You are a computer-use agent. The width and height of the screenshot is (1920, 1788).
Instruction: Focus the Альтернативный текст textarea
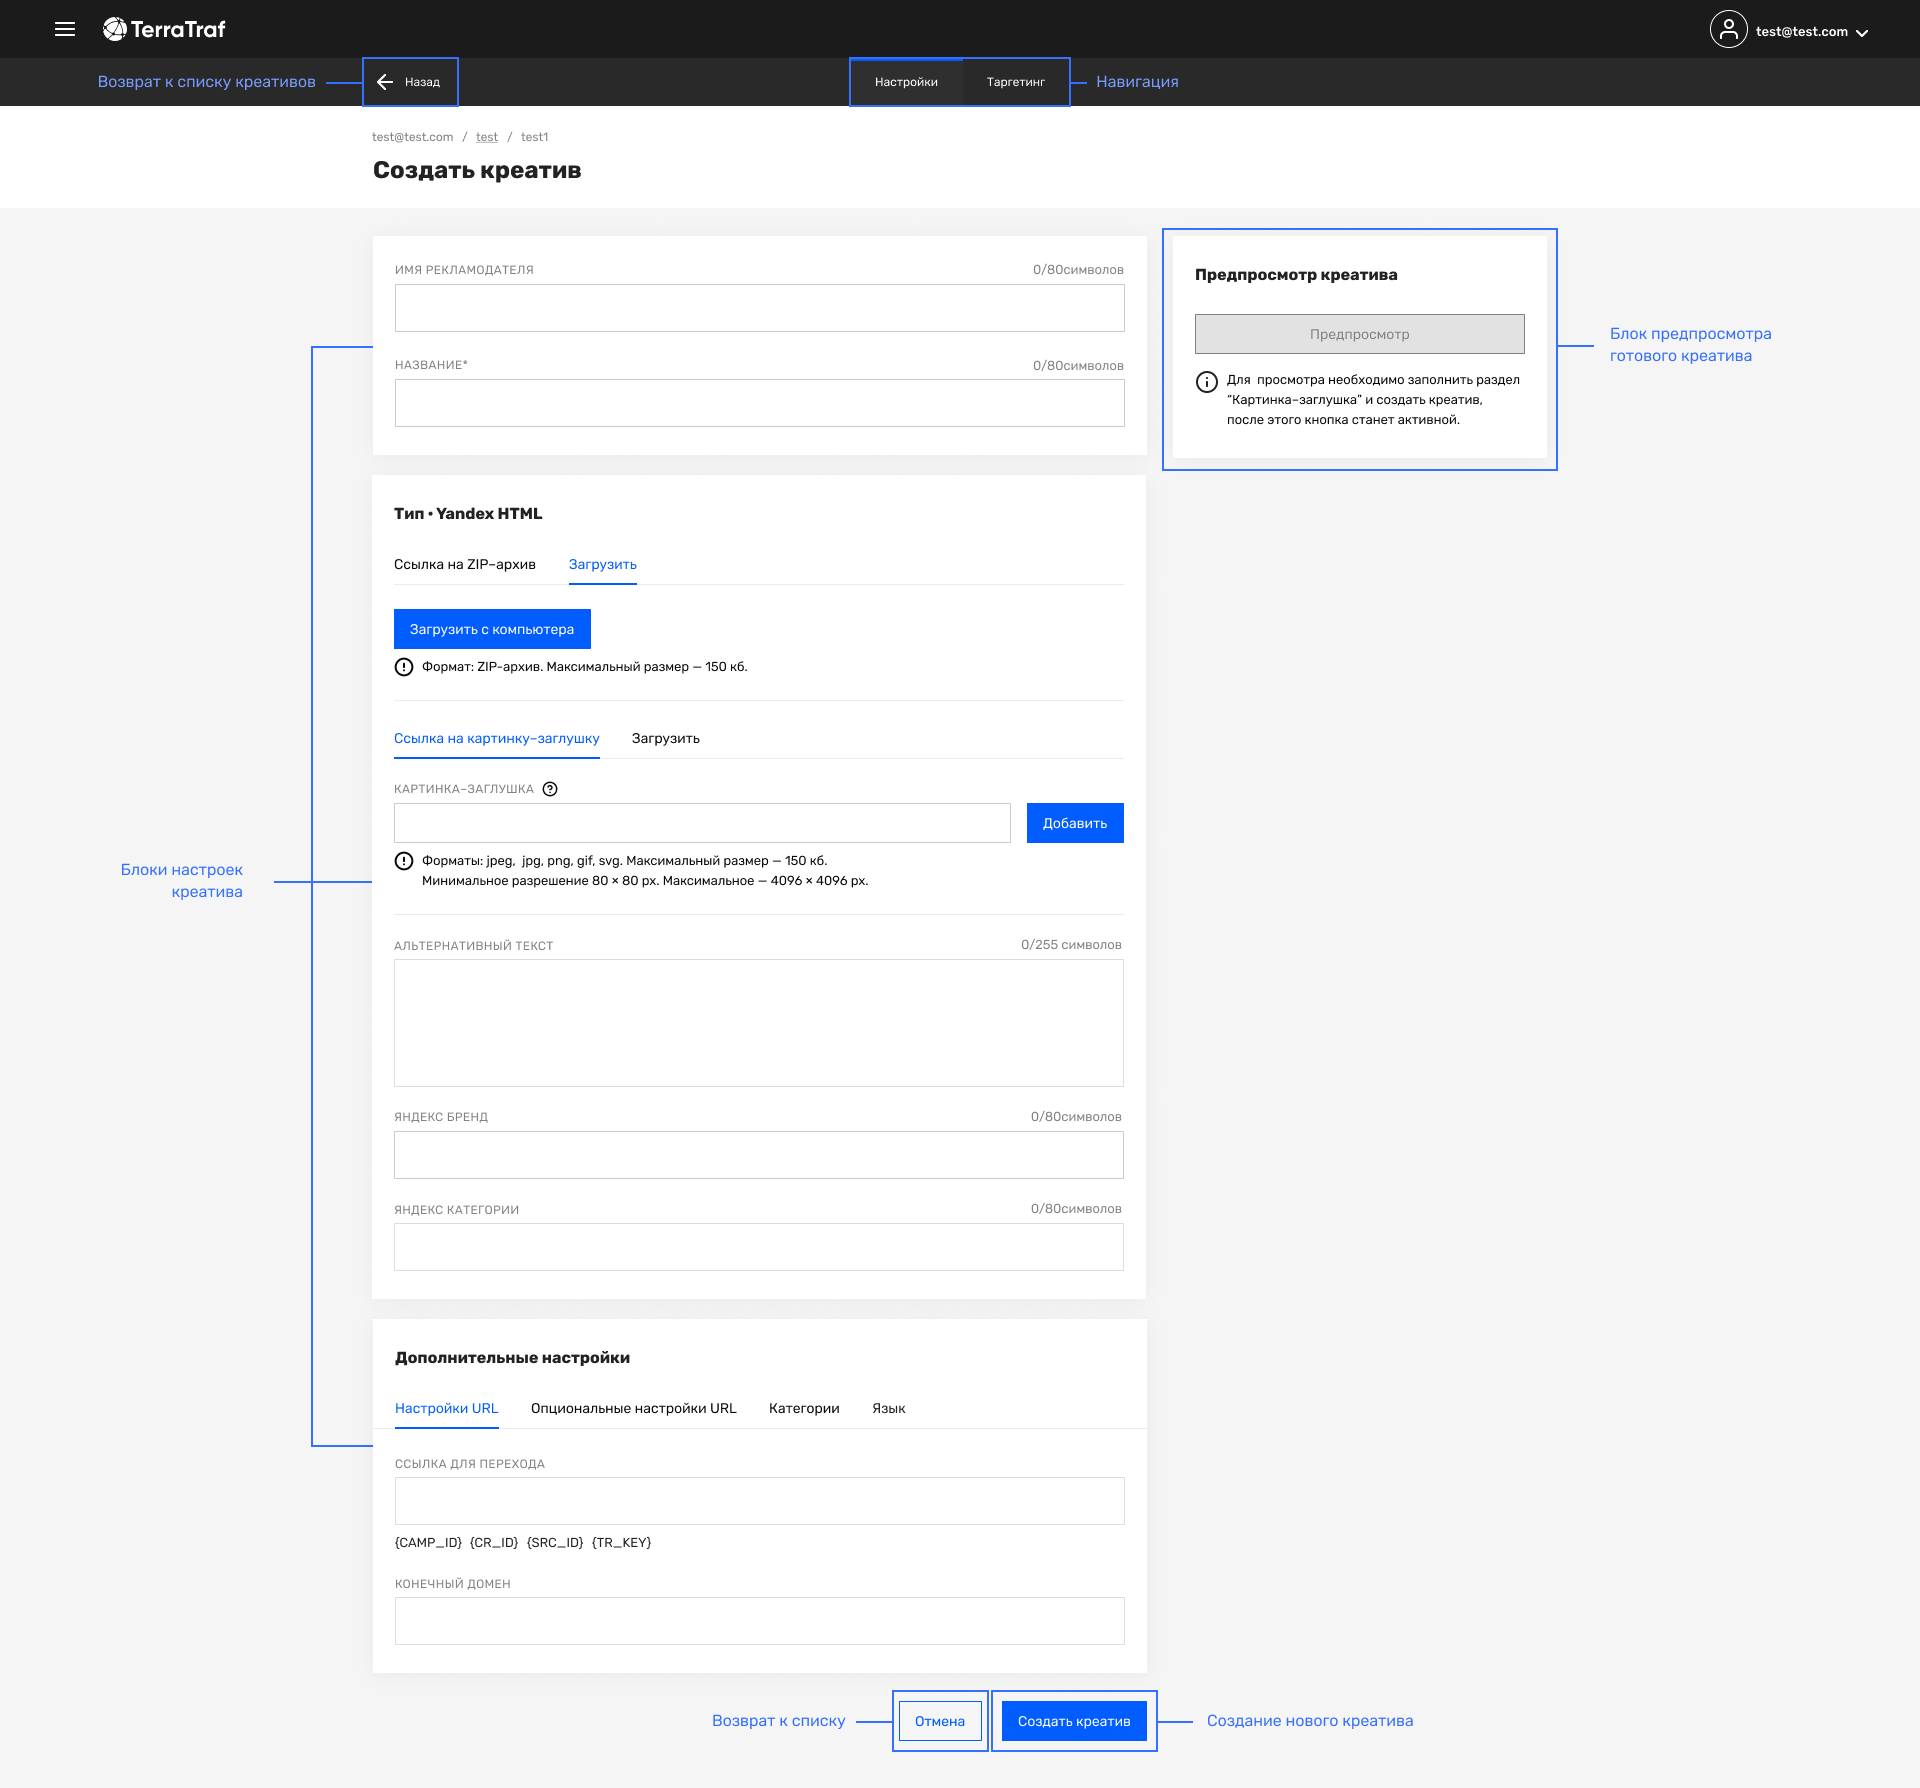[x=759, y=1023]
